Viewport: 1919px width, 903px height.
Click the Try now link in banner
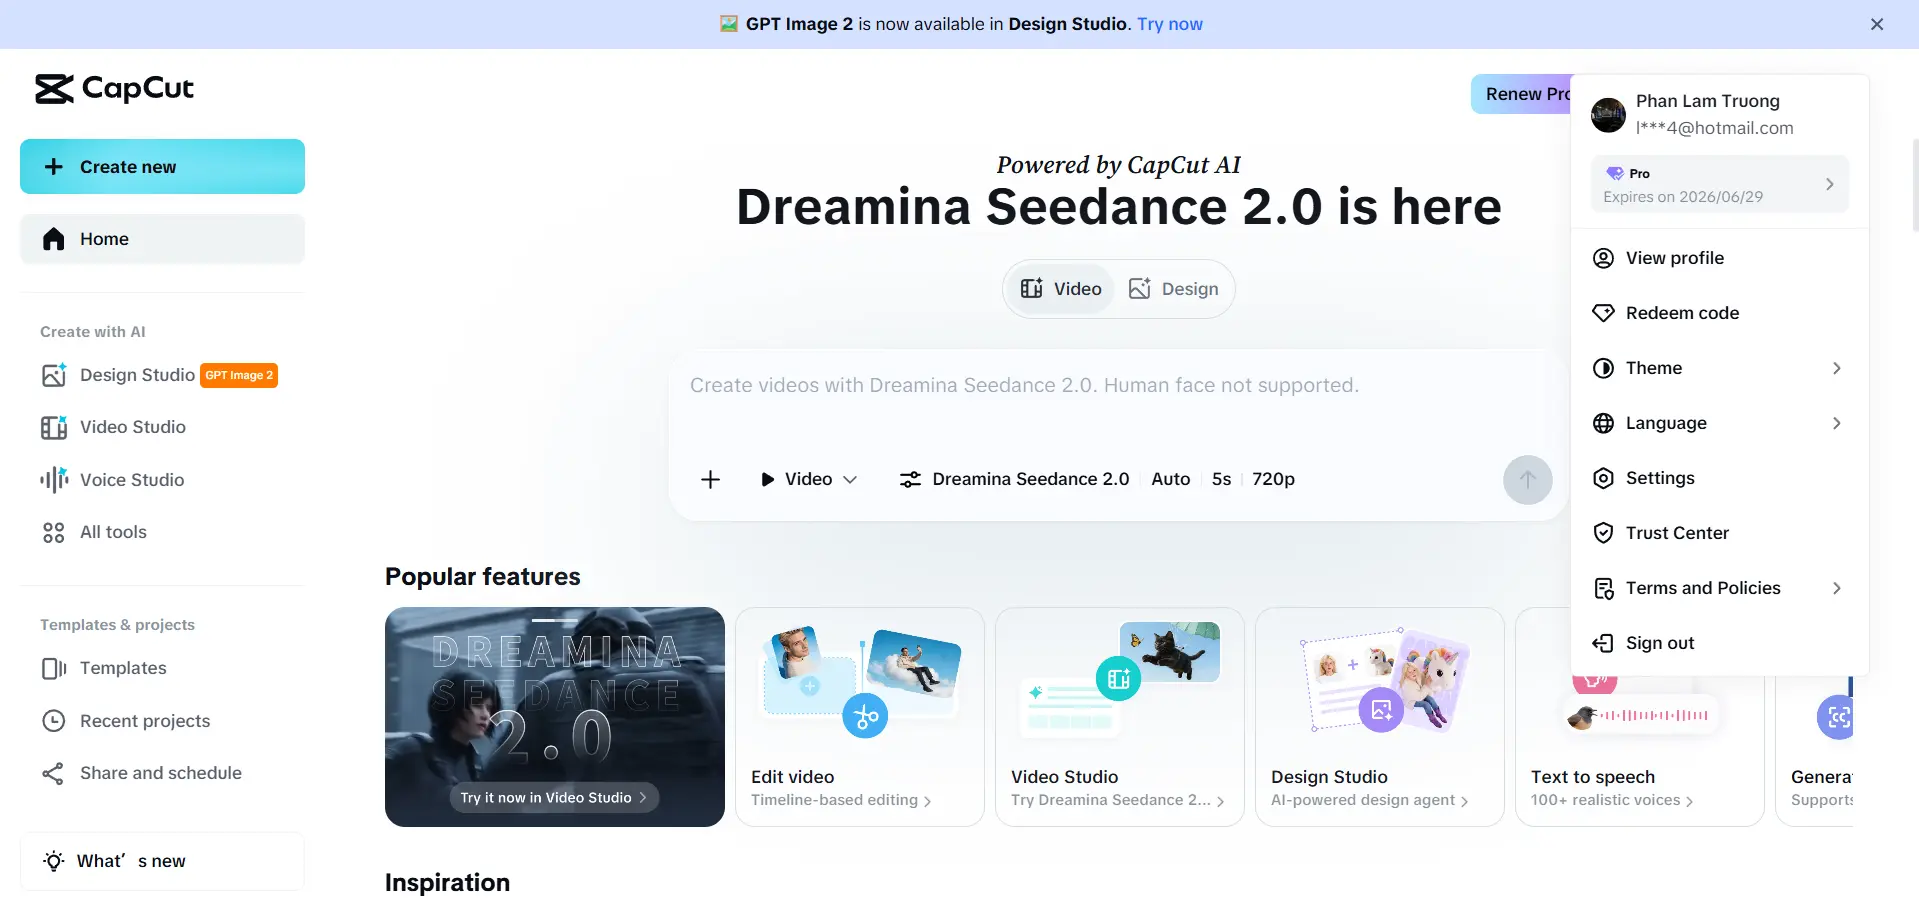coord(1169,24)
